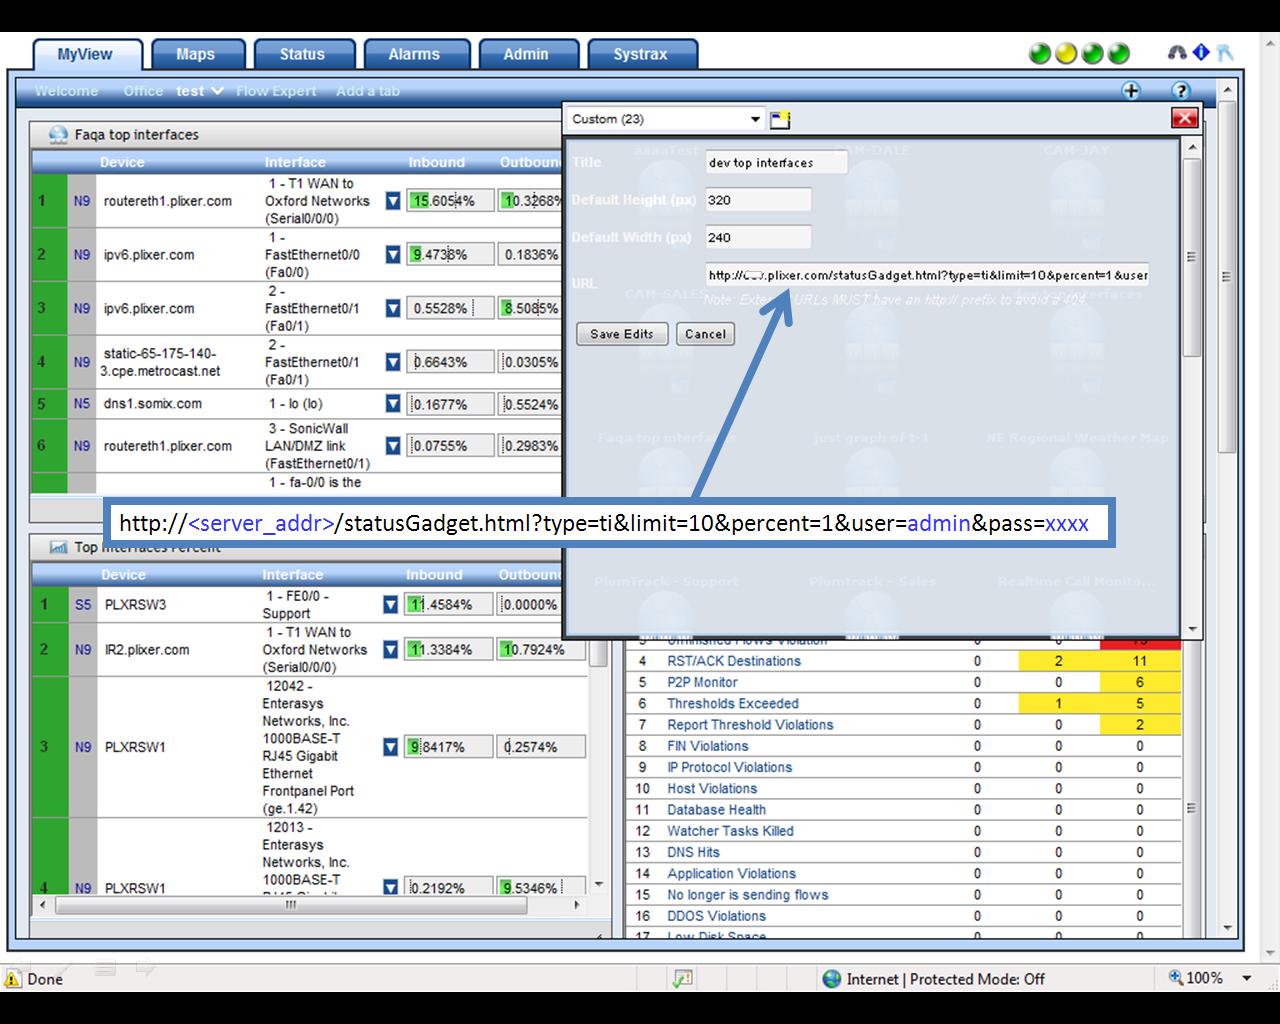This screenshot has width=1280, height=1024.
Task: Click the blue diamond info icon
Action: point(1201,53)
